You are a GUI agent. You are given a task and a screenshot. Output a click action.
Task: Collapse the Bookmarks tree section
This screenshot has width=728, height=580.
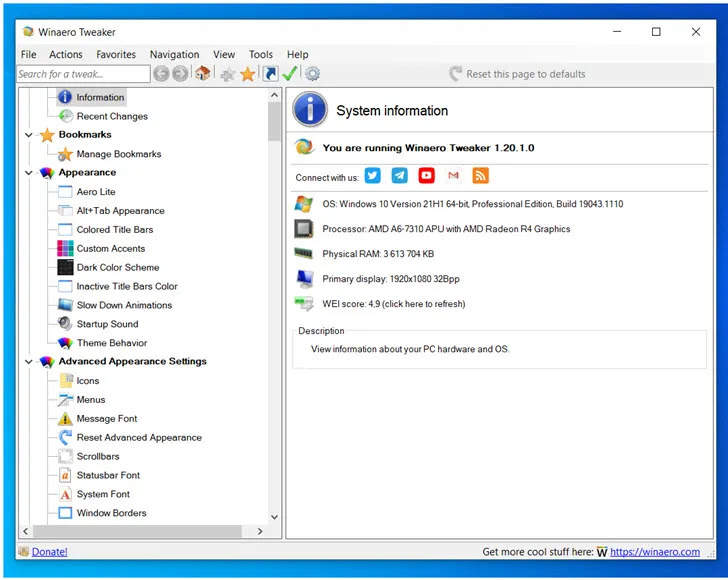[x=29, y=135]
